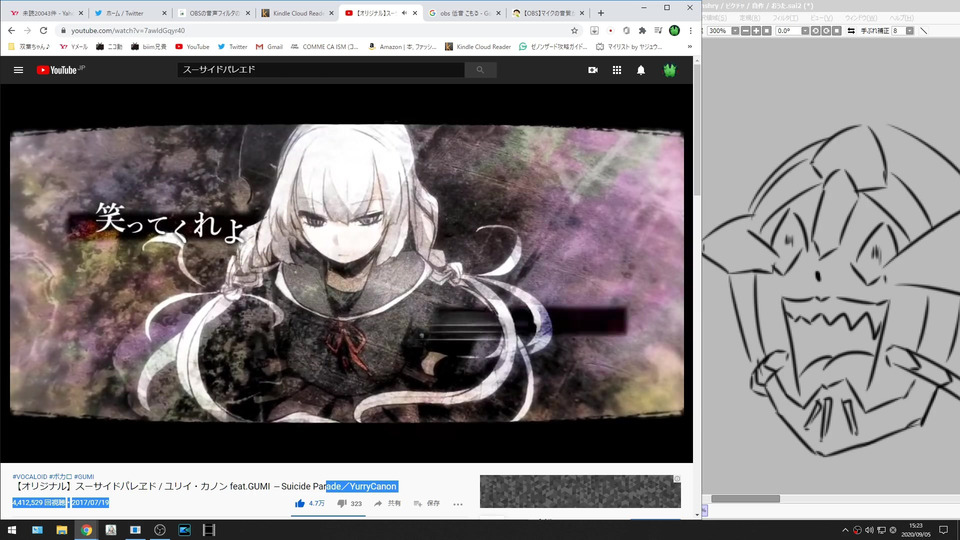Open a new Chrome tab with plus
The height and width of the screenshot is (540, 960).
pyautogui.click(x=601, y=13)
